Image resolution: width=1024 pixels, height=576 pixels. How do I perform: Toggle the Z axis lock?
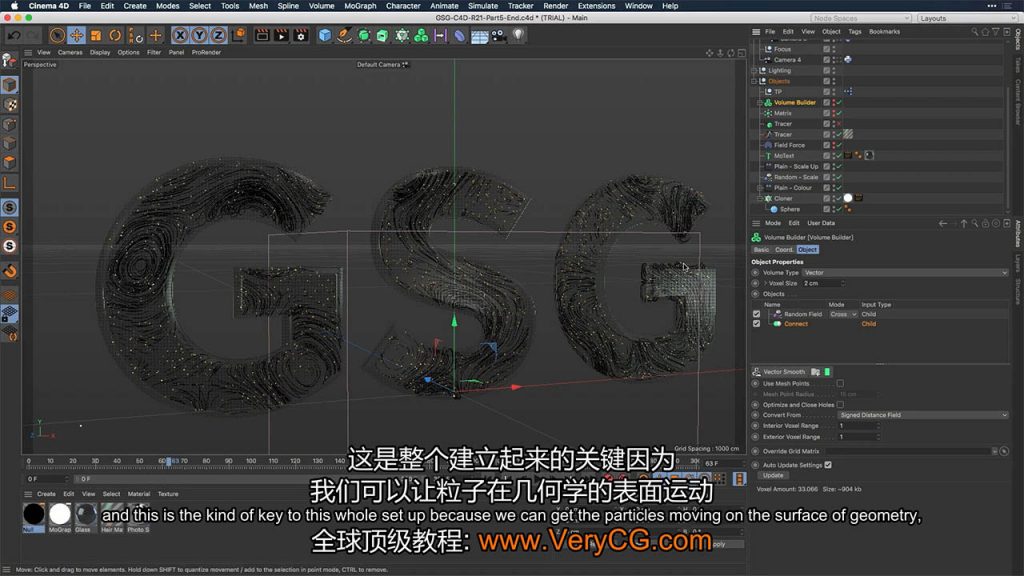tap(218, 35)
